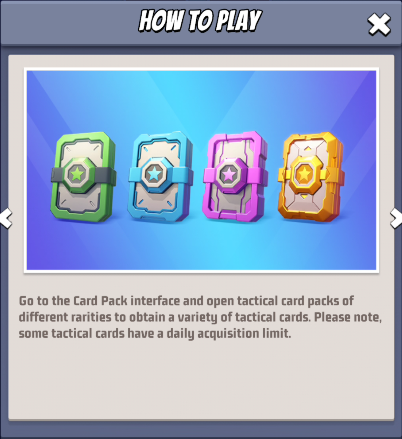
Task: Advance to the next tutorial page
Action: pos(396,218)
